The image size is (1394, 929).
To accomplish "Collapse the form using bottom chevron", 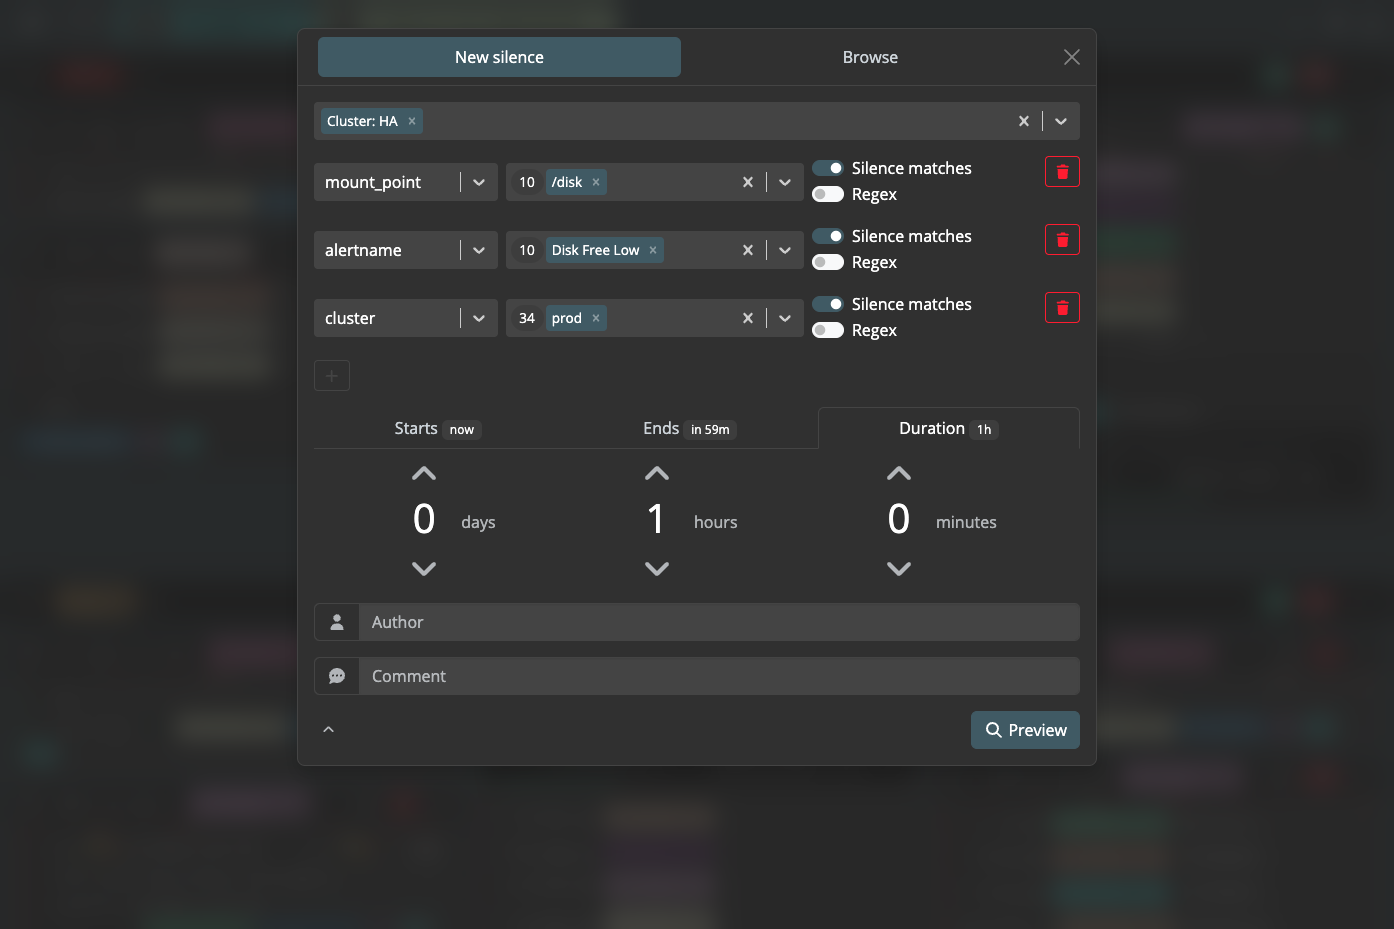I will [x=328, y=730].
